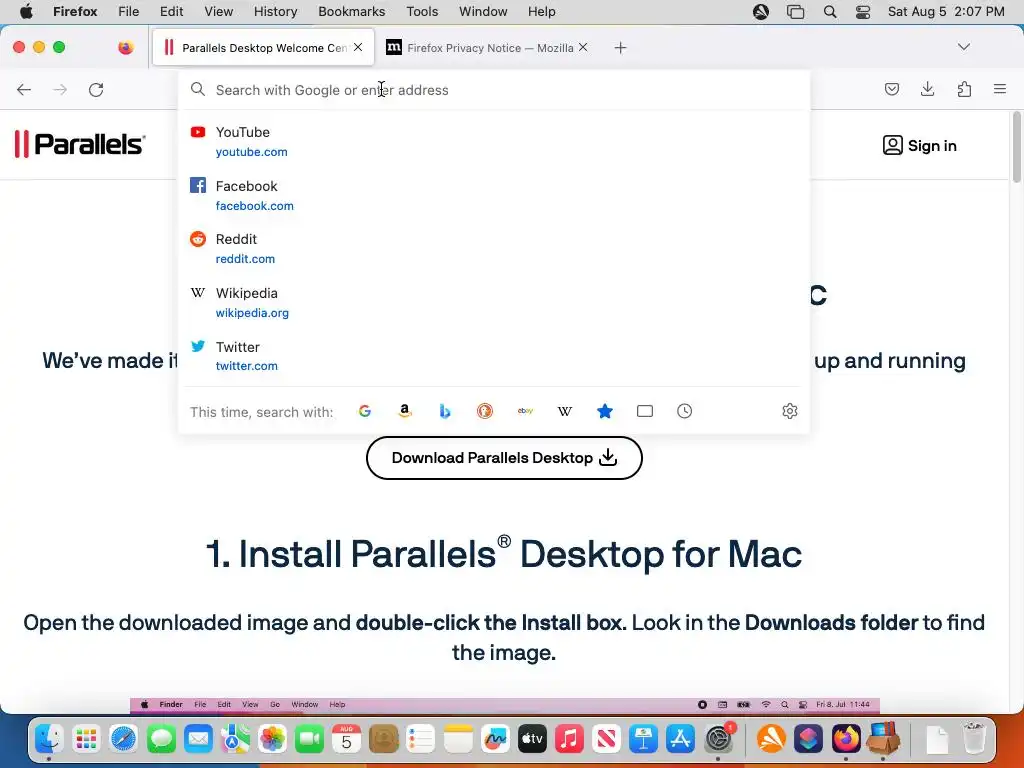Choose the YouTube suggestion
This screenshot has height=768, width=1024.
point(494,142)
